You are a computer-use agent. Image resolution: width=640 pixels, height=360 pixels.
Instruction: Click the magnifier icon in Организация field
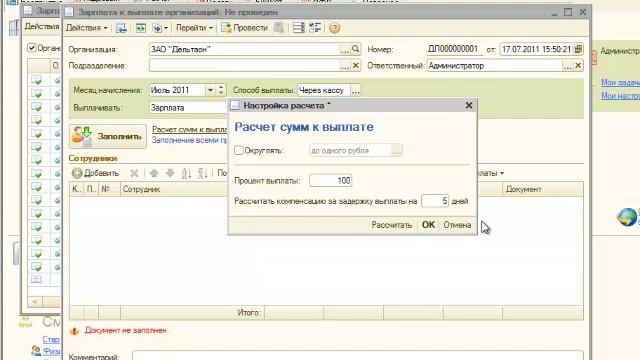coord(356,49)
